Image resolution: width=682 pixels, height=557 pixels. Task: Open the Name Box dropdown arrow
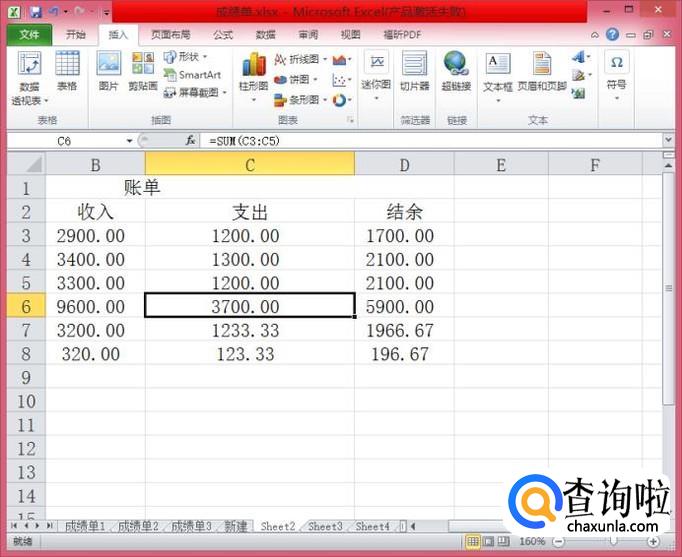point(129,141)
